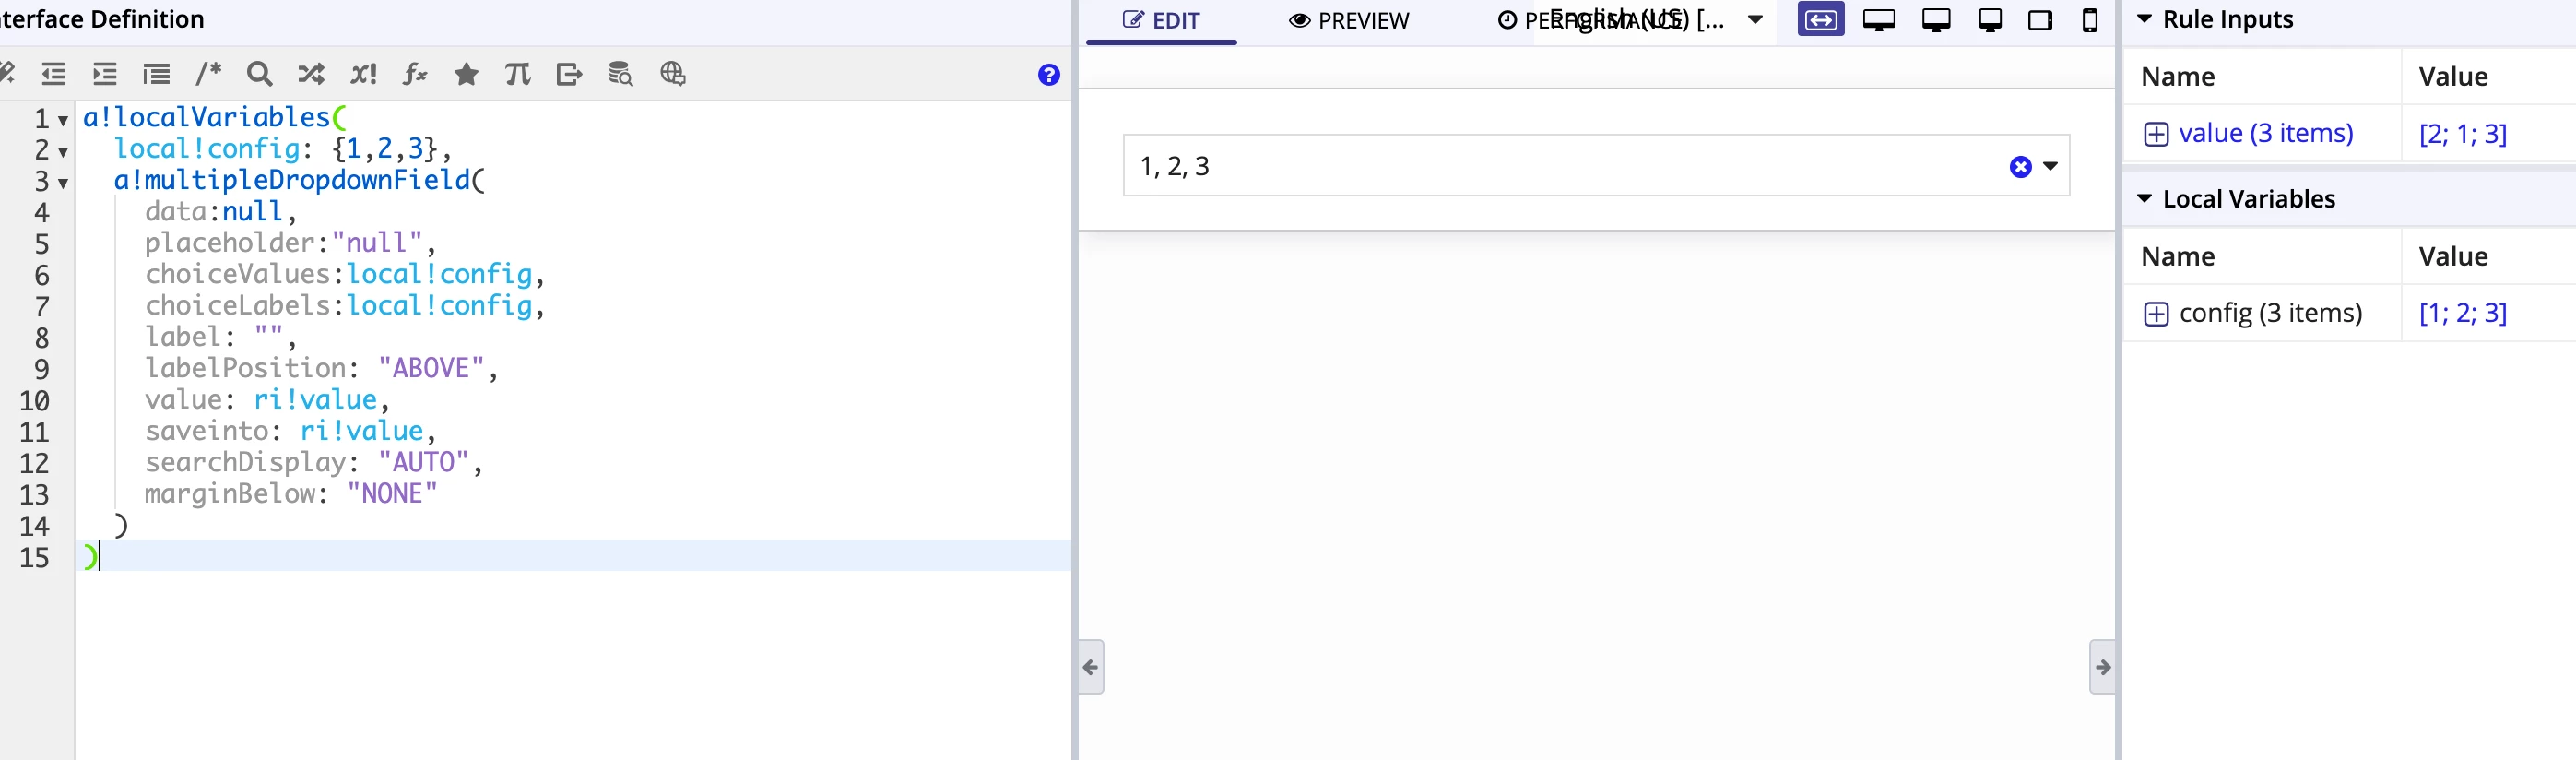Expand the config (3 items) plus icon
This screenshot has height=760, width=2576.
(x=2156, y=314)
